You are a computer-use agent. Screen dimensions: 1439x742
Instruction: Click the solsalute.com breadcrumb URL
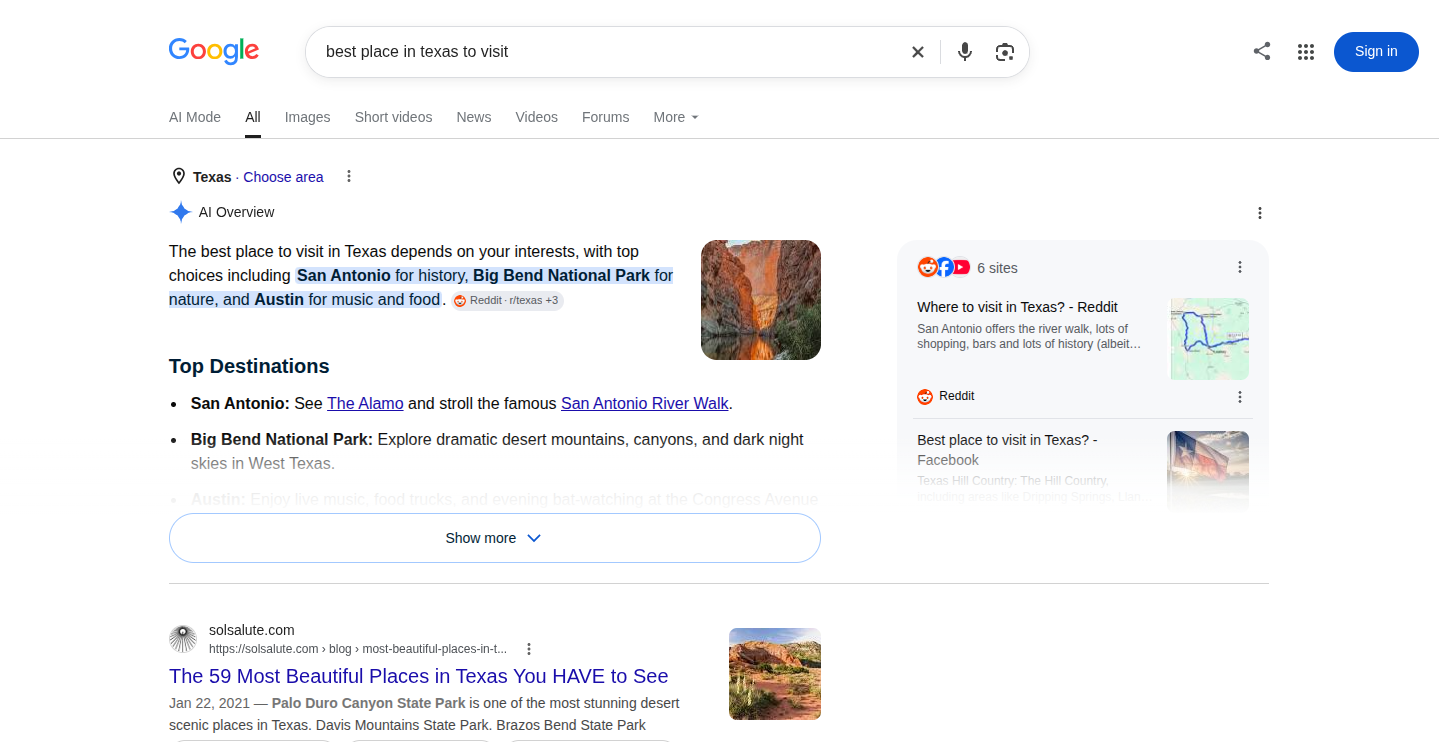358,649
